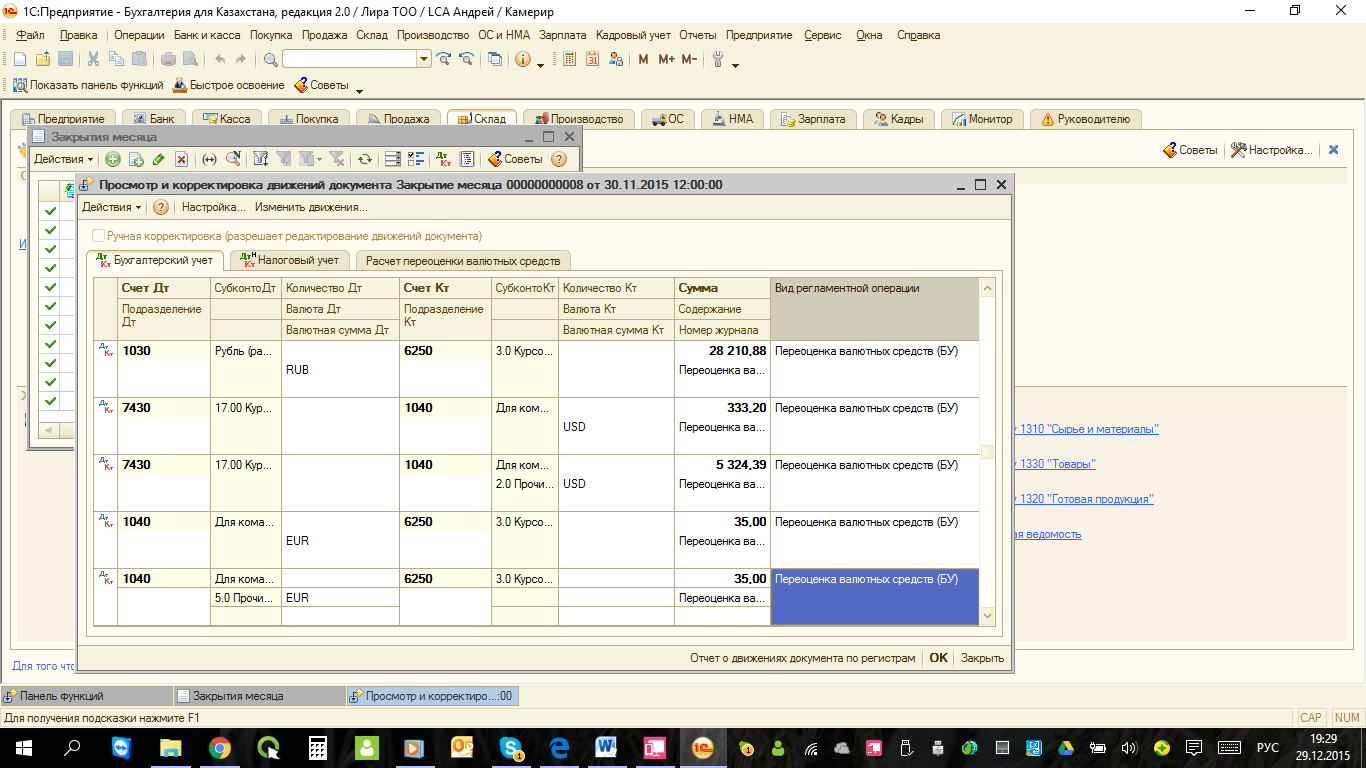This screenshot has width=1366, height=768.
Task: Switch to Расчет переоценки валютных средств tab
Action: click(x=462, y=260)
